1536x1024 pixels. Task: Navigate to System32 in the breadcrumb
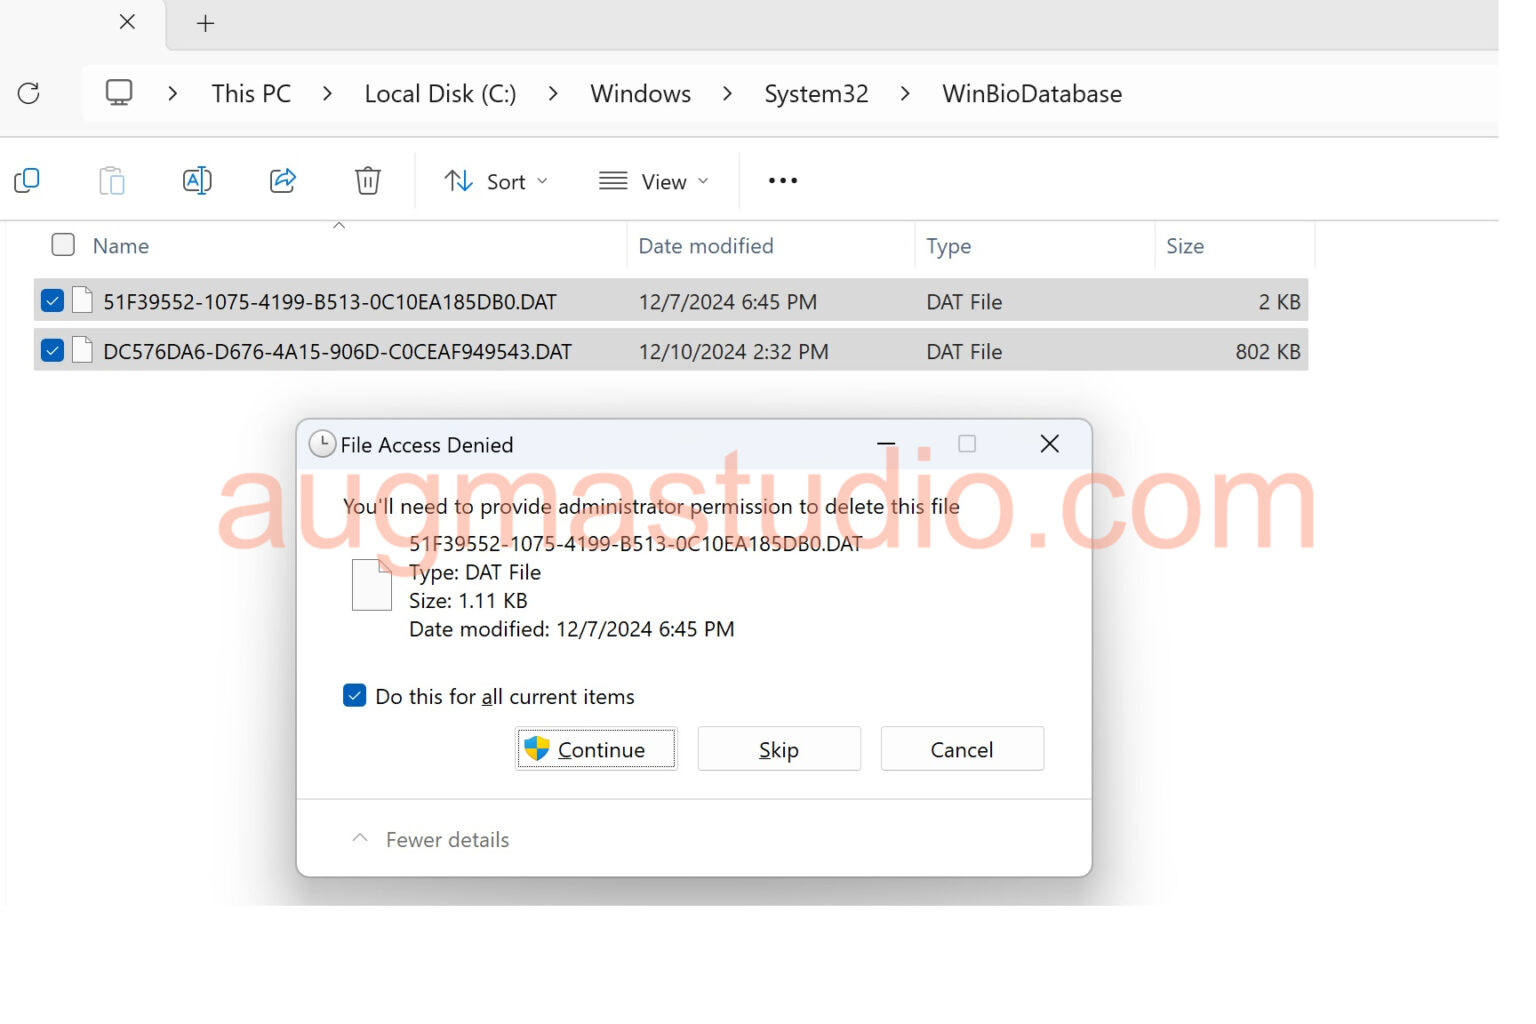(815, 93)
